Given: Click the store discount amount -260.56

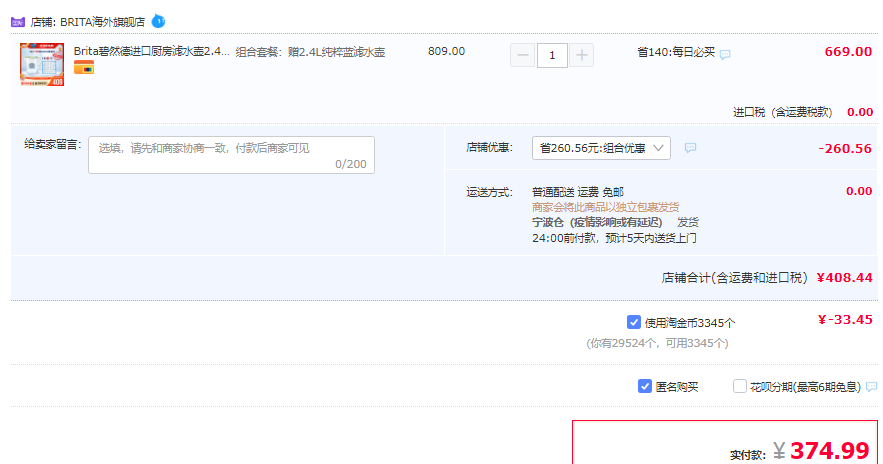Looking at the screenshot, I should pyautogui.click(x=845, y=149).
